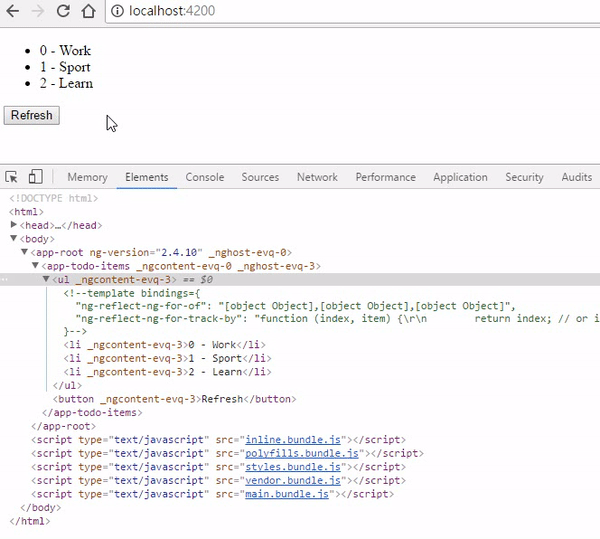Go to the Performance tab
This screenshot has width=600, height=539.
(385, 177)
